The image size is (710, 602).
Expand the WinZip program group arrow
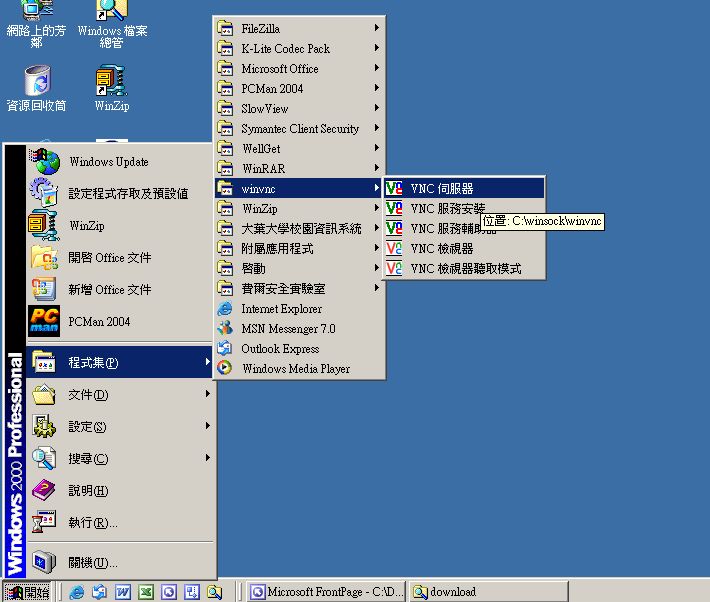[x=376, y=208]
